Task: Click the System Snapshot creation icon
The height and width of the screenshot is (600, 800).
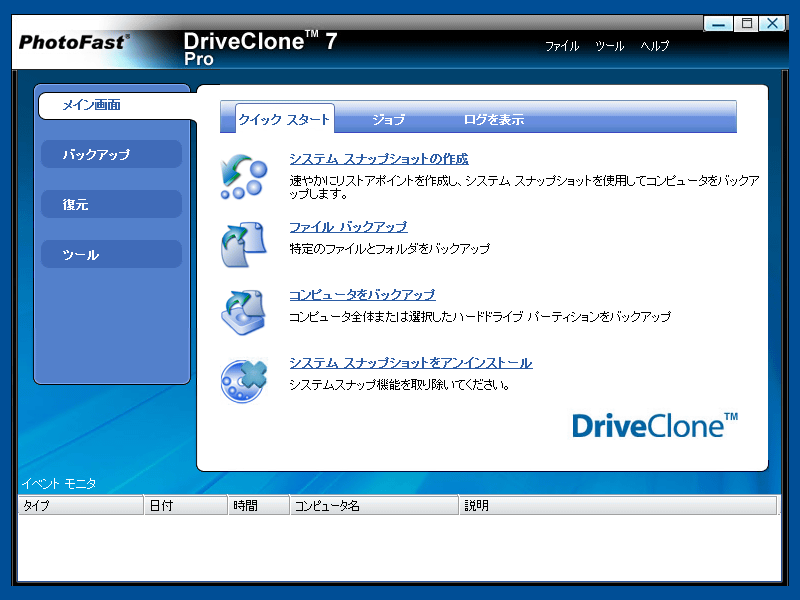Action: (243, 176)
